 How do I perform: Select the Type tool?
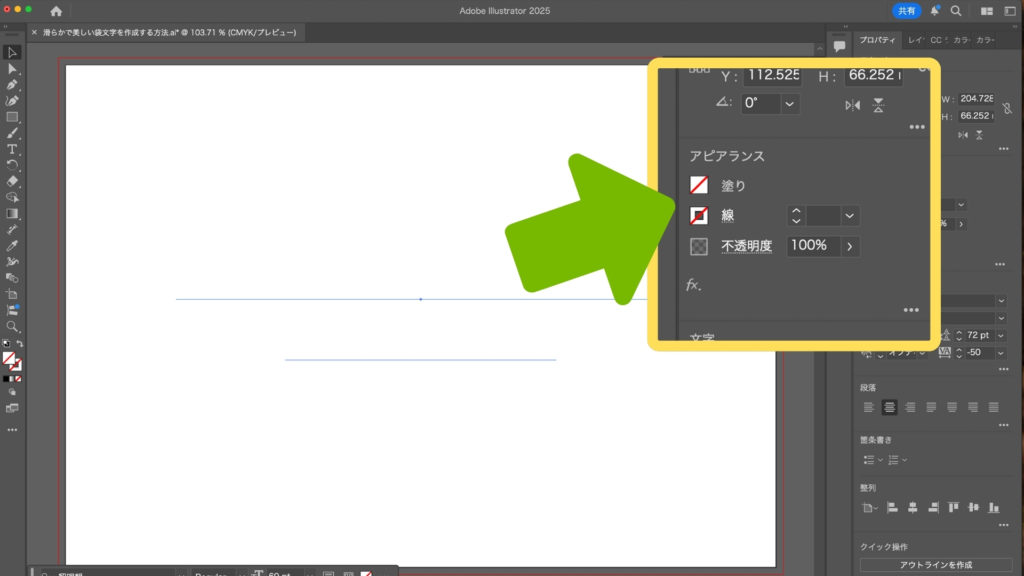point(12,149)
